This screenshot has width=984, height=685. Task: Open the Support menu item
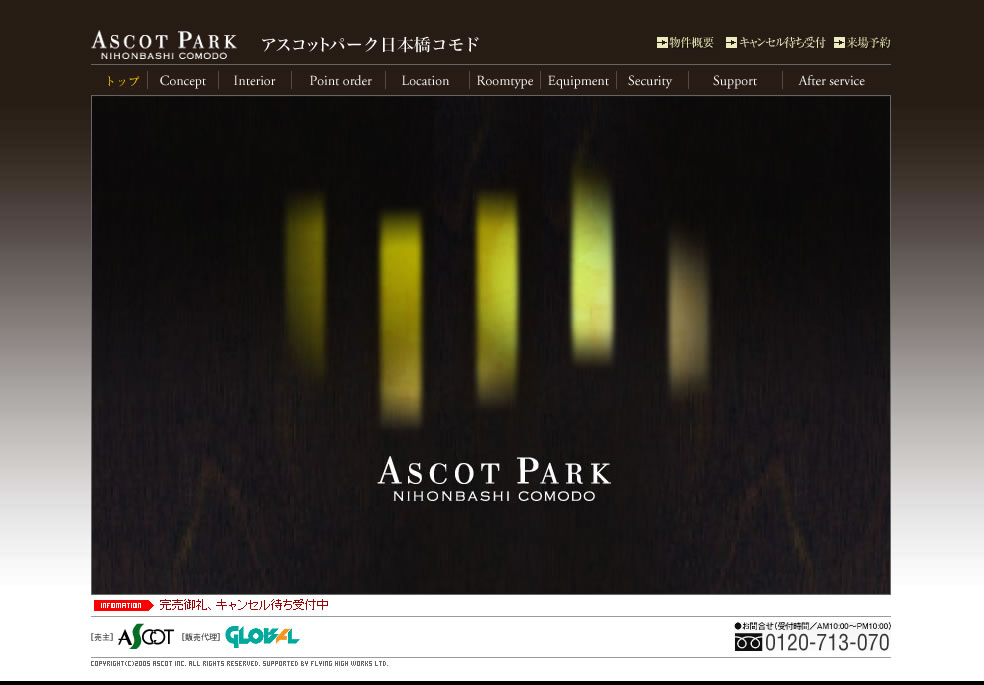(735, 81)
